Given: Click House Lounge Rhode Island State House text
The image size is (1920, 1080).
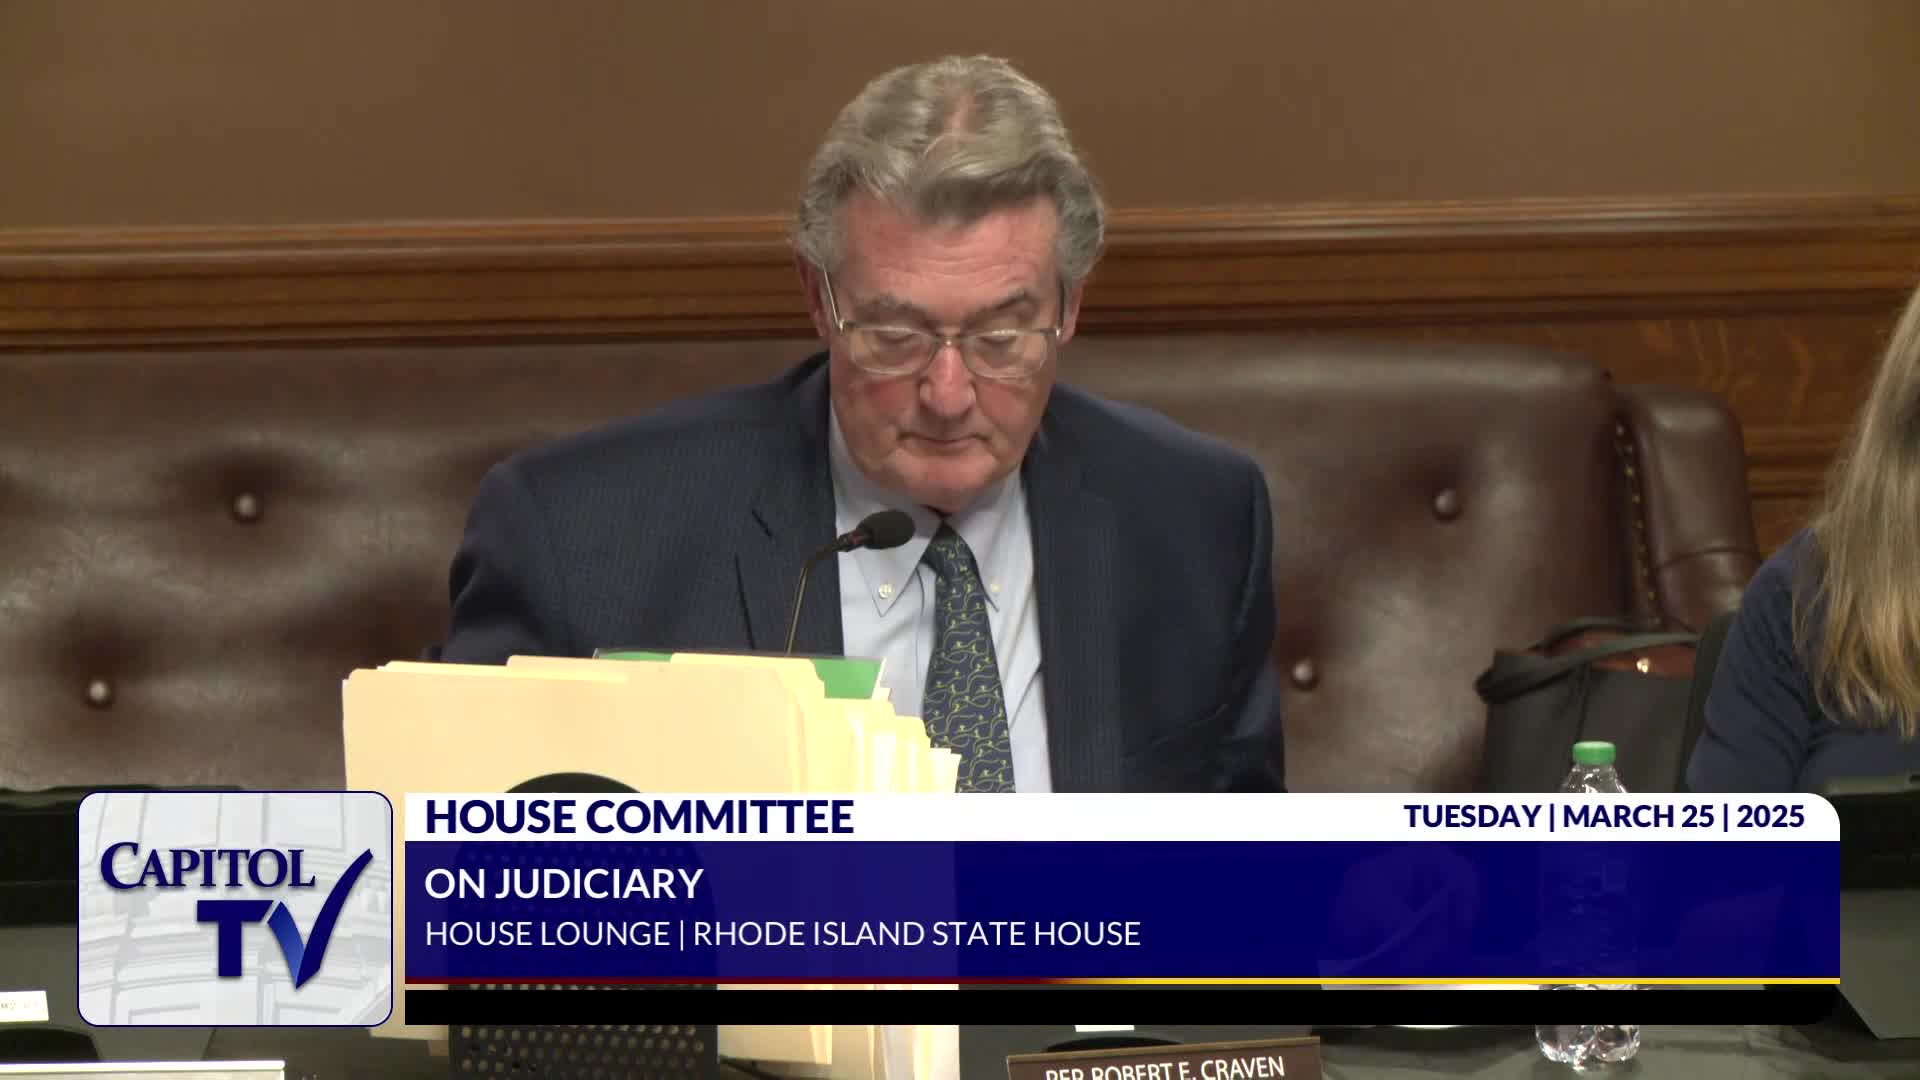Looking at the screenshot, I should pyautogui.click(x=782, y=934).
